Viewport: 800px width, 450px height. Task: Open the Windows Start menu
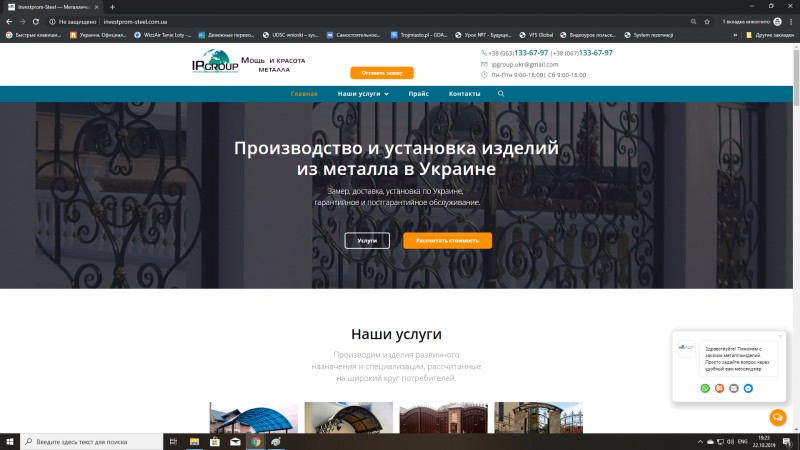[10, 442]
